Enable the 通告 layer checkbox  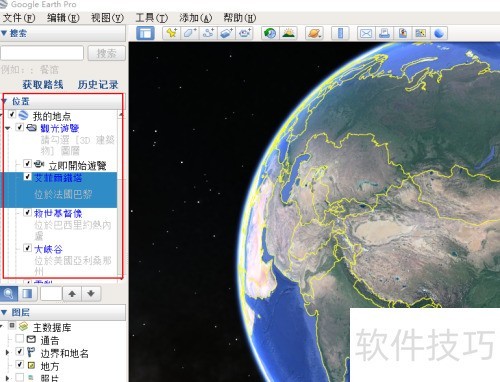(20, 339)
